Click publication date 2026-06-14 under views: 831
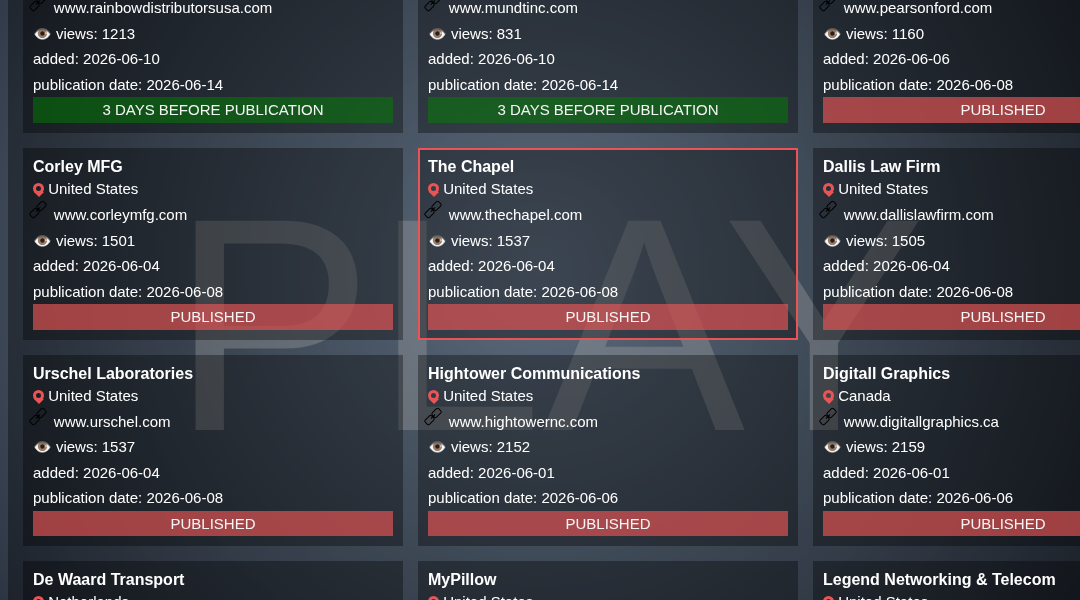Screen dimensions: 1080x600 click(523, 85)
